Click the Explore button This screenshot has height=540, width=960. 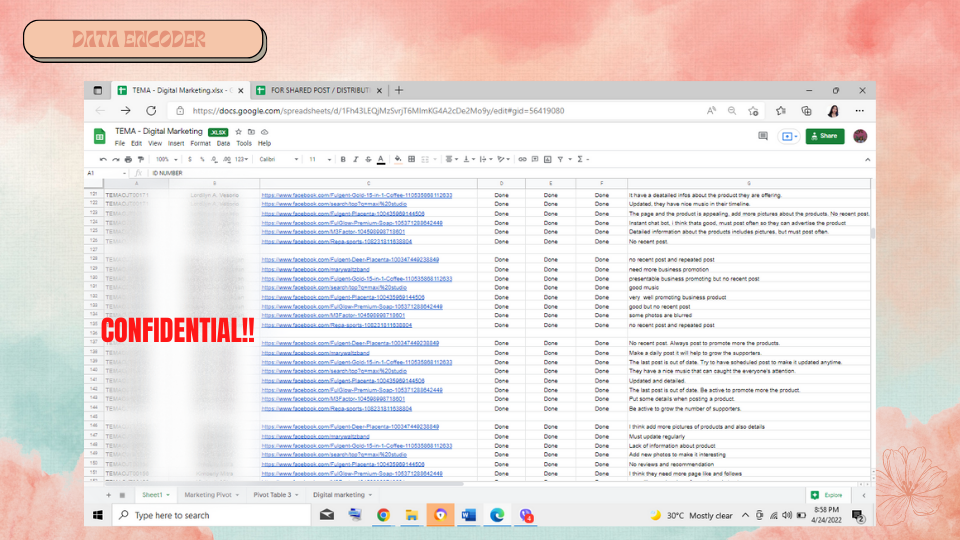(827, 495)
